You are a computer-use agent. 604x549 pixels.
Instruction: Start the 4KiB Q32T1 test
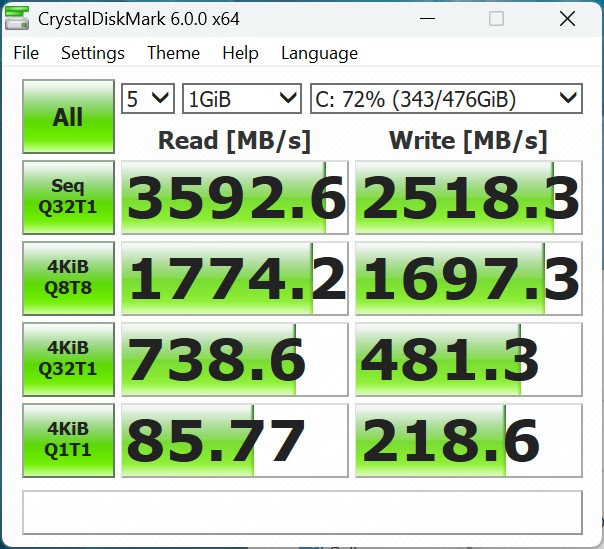[68, 359]
